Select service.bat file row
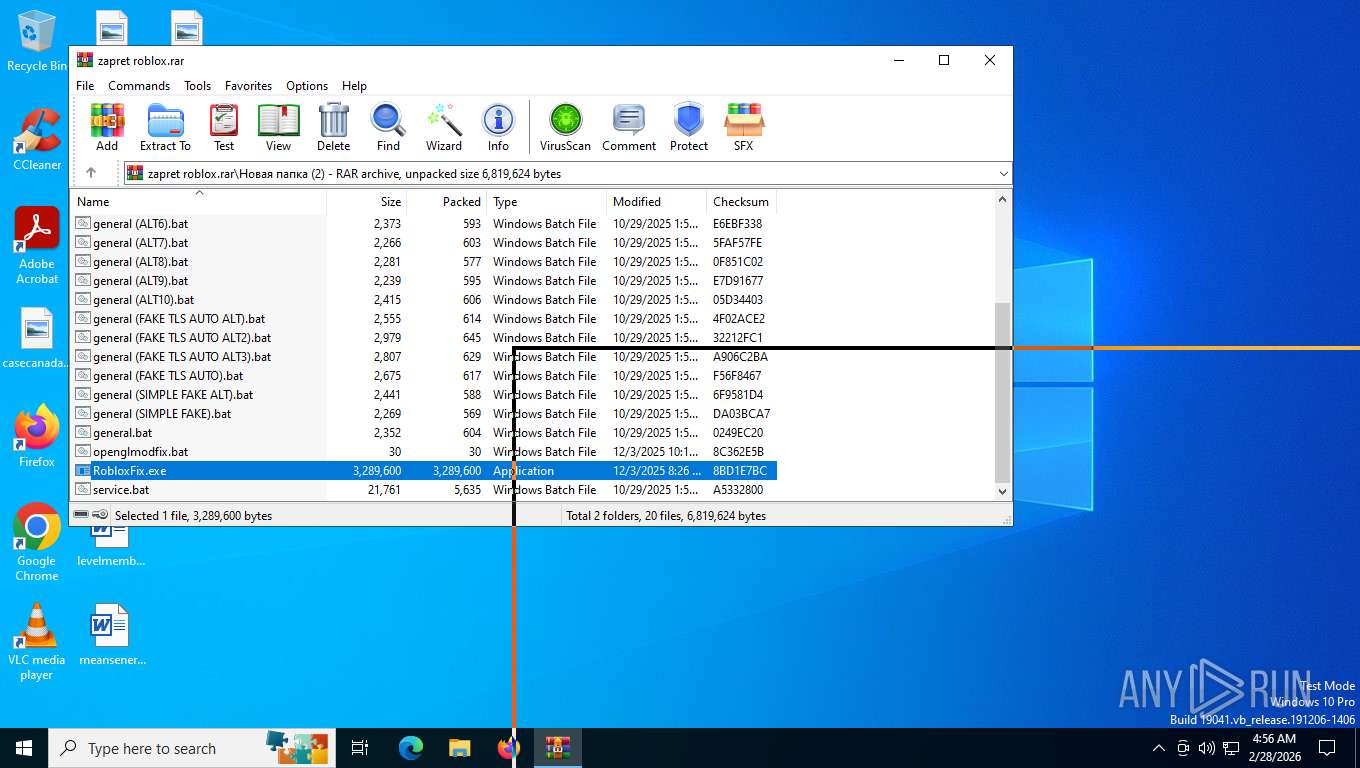This screenshot has width=1360, height=768. 424,489
